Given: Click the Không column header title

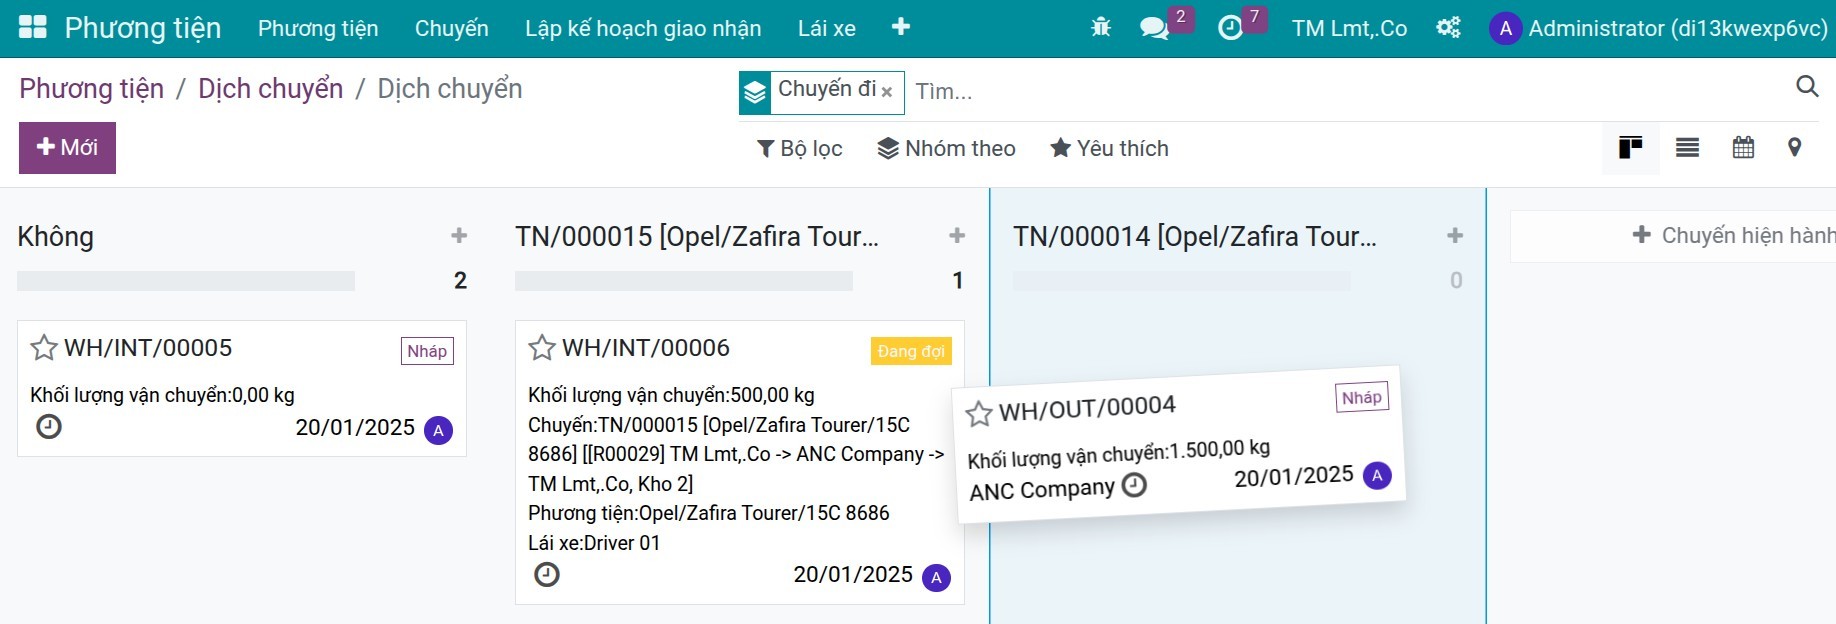Looking at the screenshot, I should (x=56, y=237).
